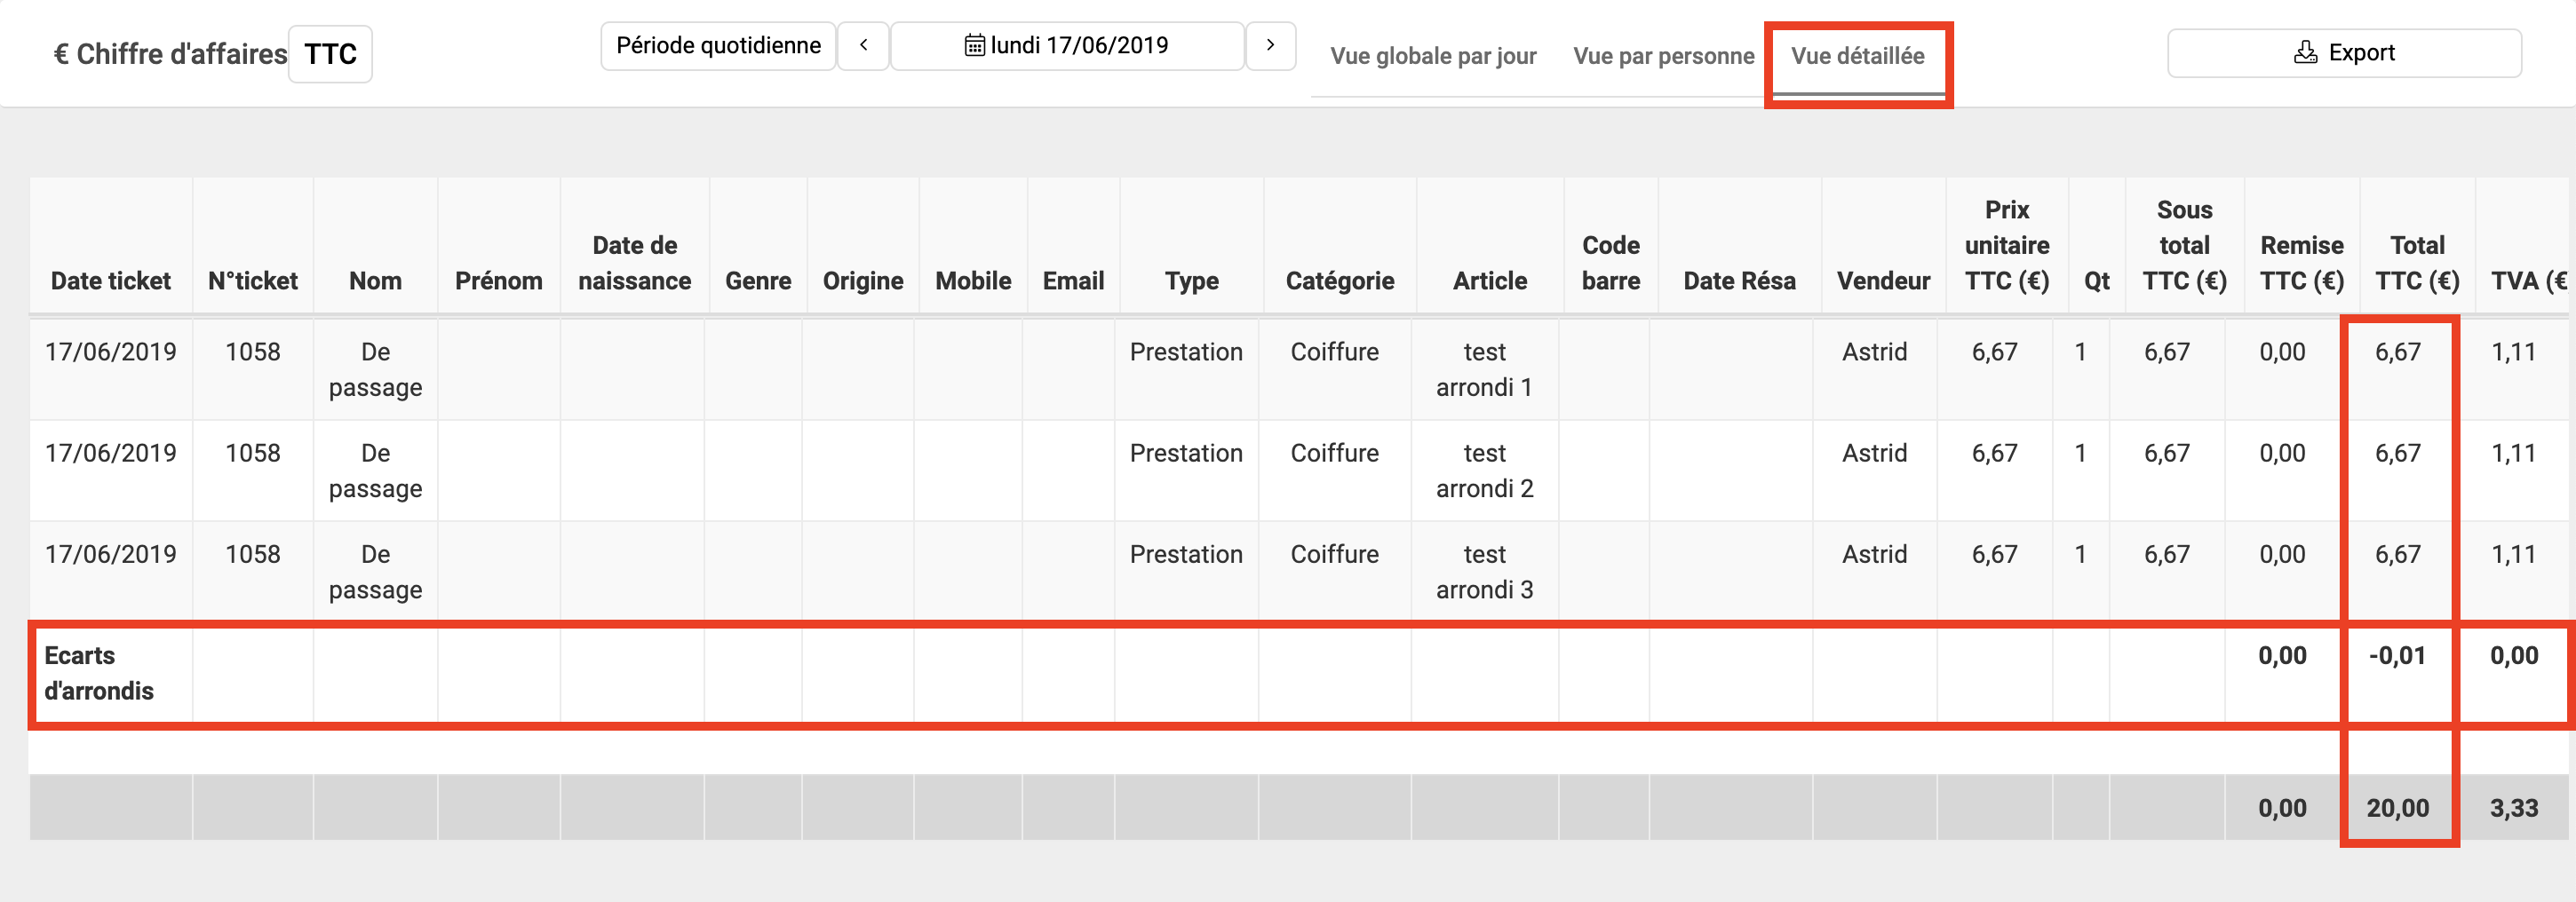Click the Prix unitaire TTC column header
The image size is (2576, 902).
(x=2007, y=245)
